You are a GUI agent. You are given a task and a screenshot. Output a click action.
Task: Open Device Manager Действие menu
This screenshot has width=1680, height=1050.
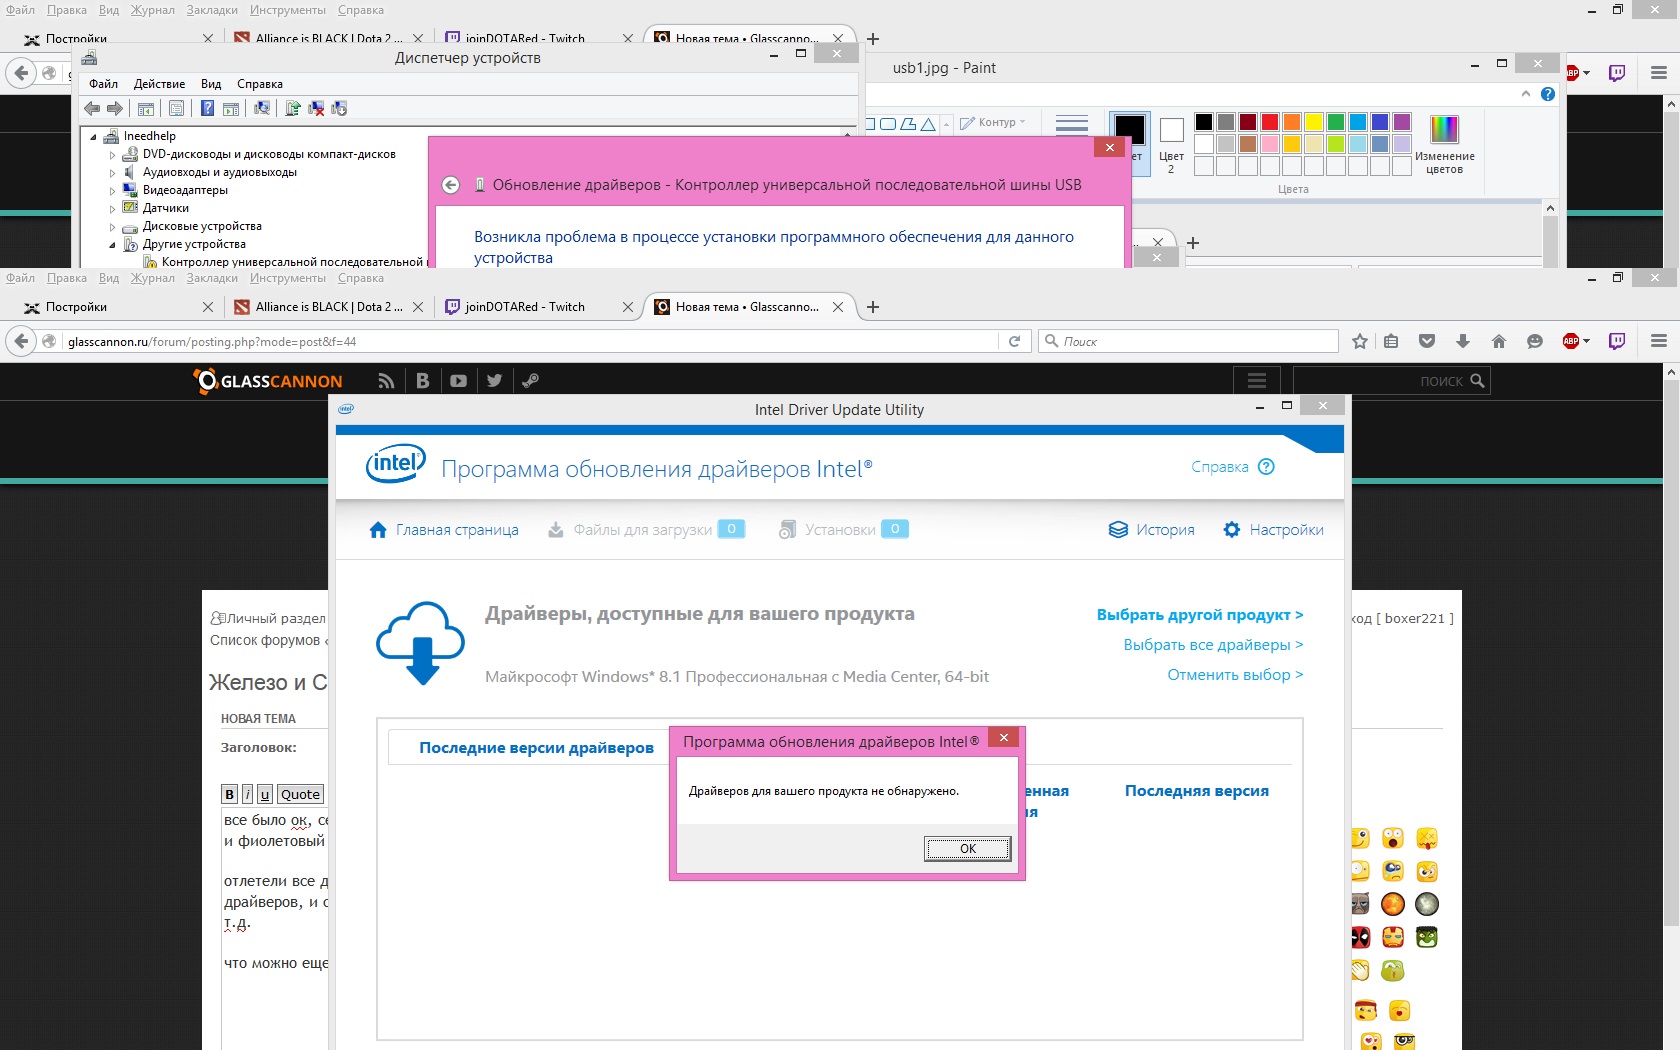coord(159,84)
